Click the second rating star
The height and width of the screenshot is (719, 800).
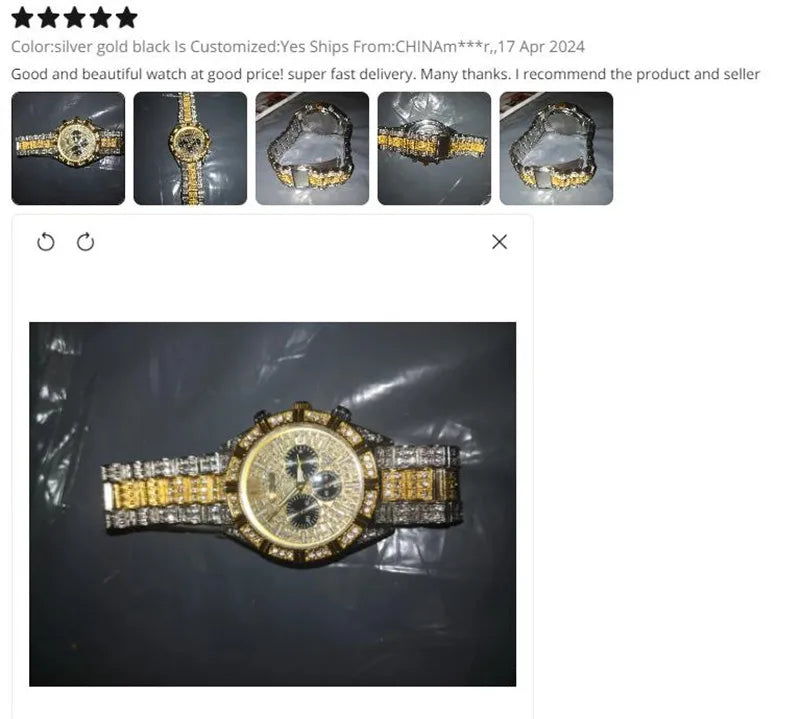[49, 17]
